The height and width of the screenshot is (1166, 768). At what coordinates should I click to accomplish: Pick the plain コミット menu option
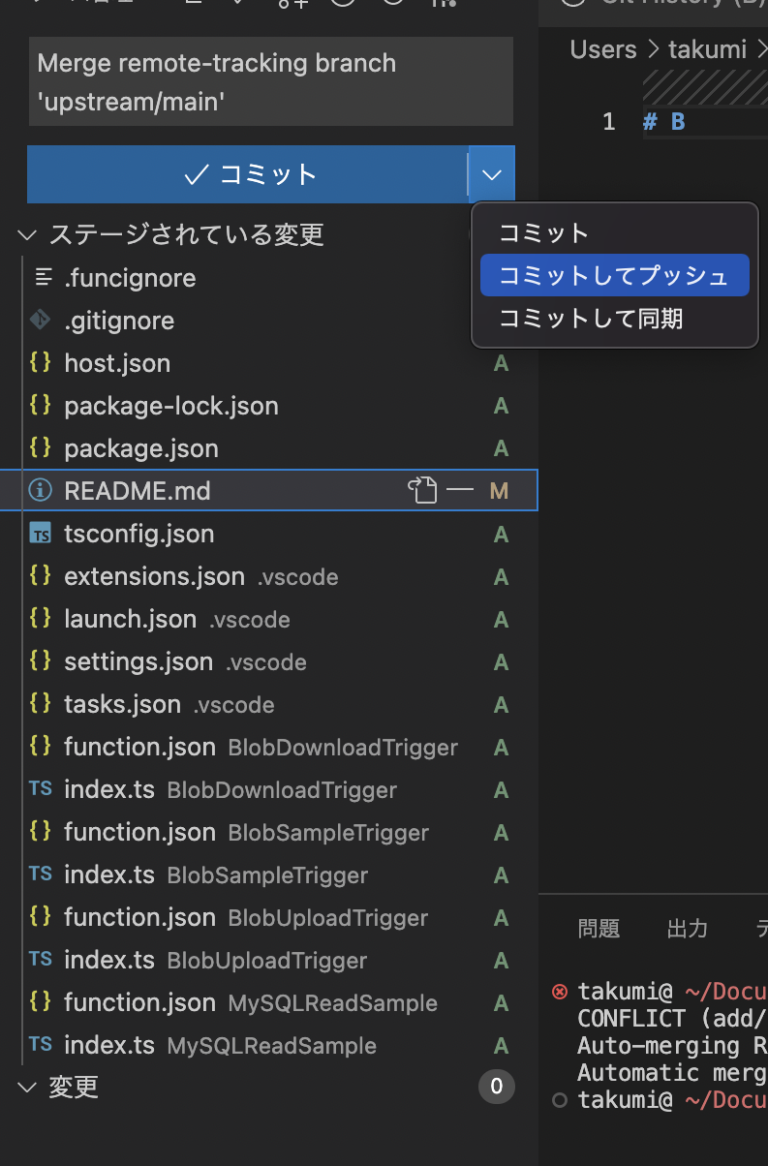[544, 233]
